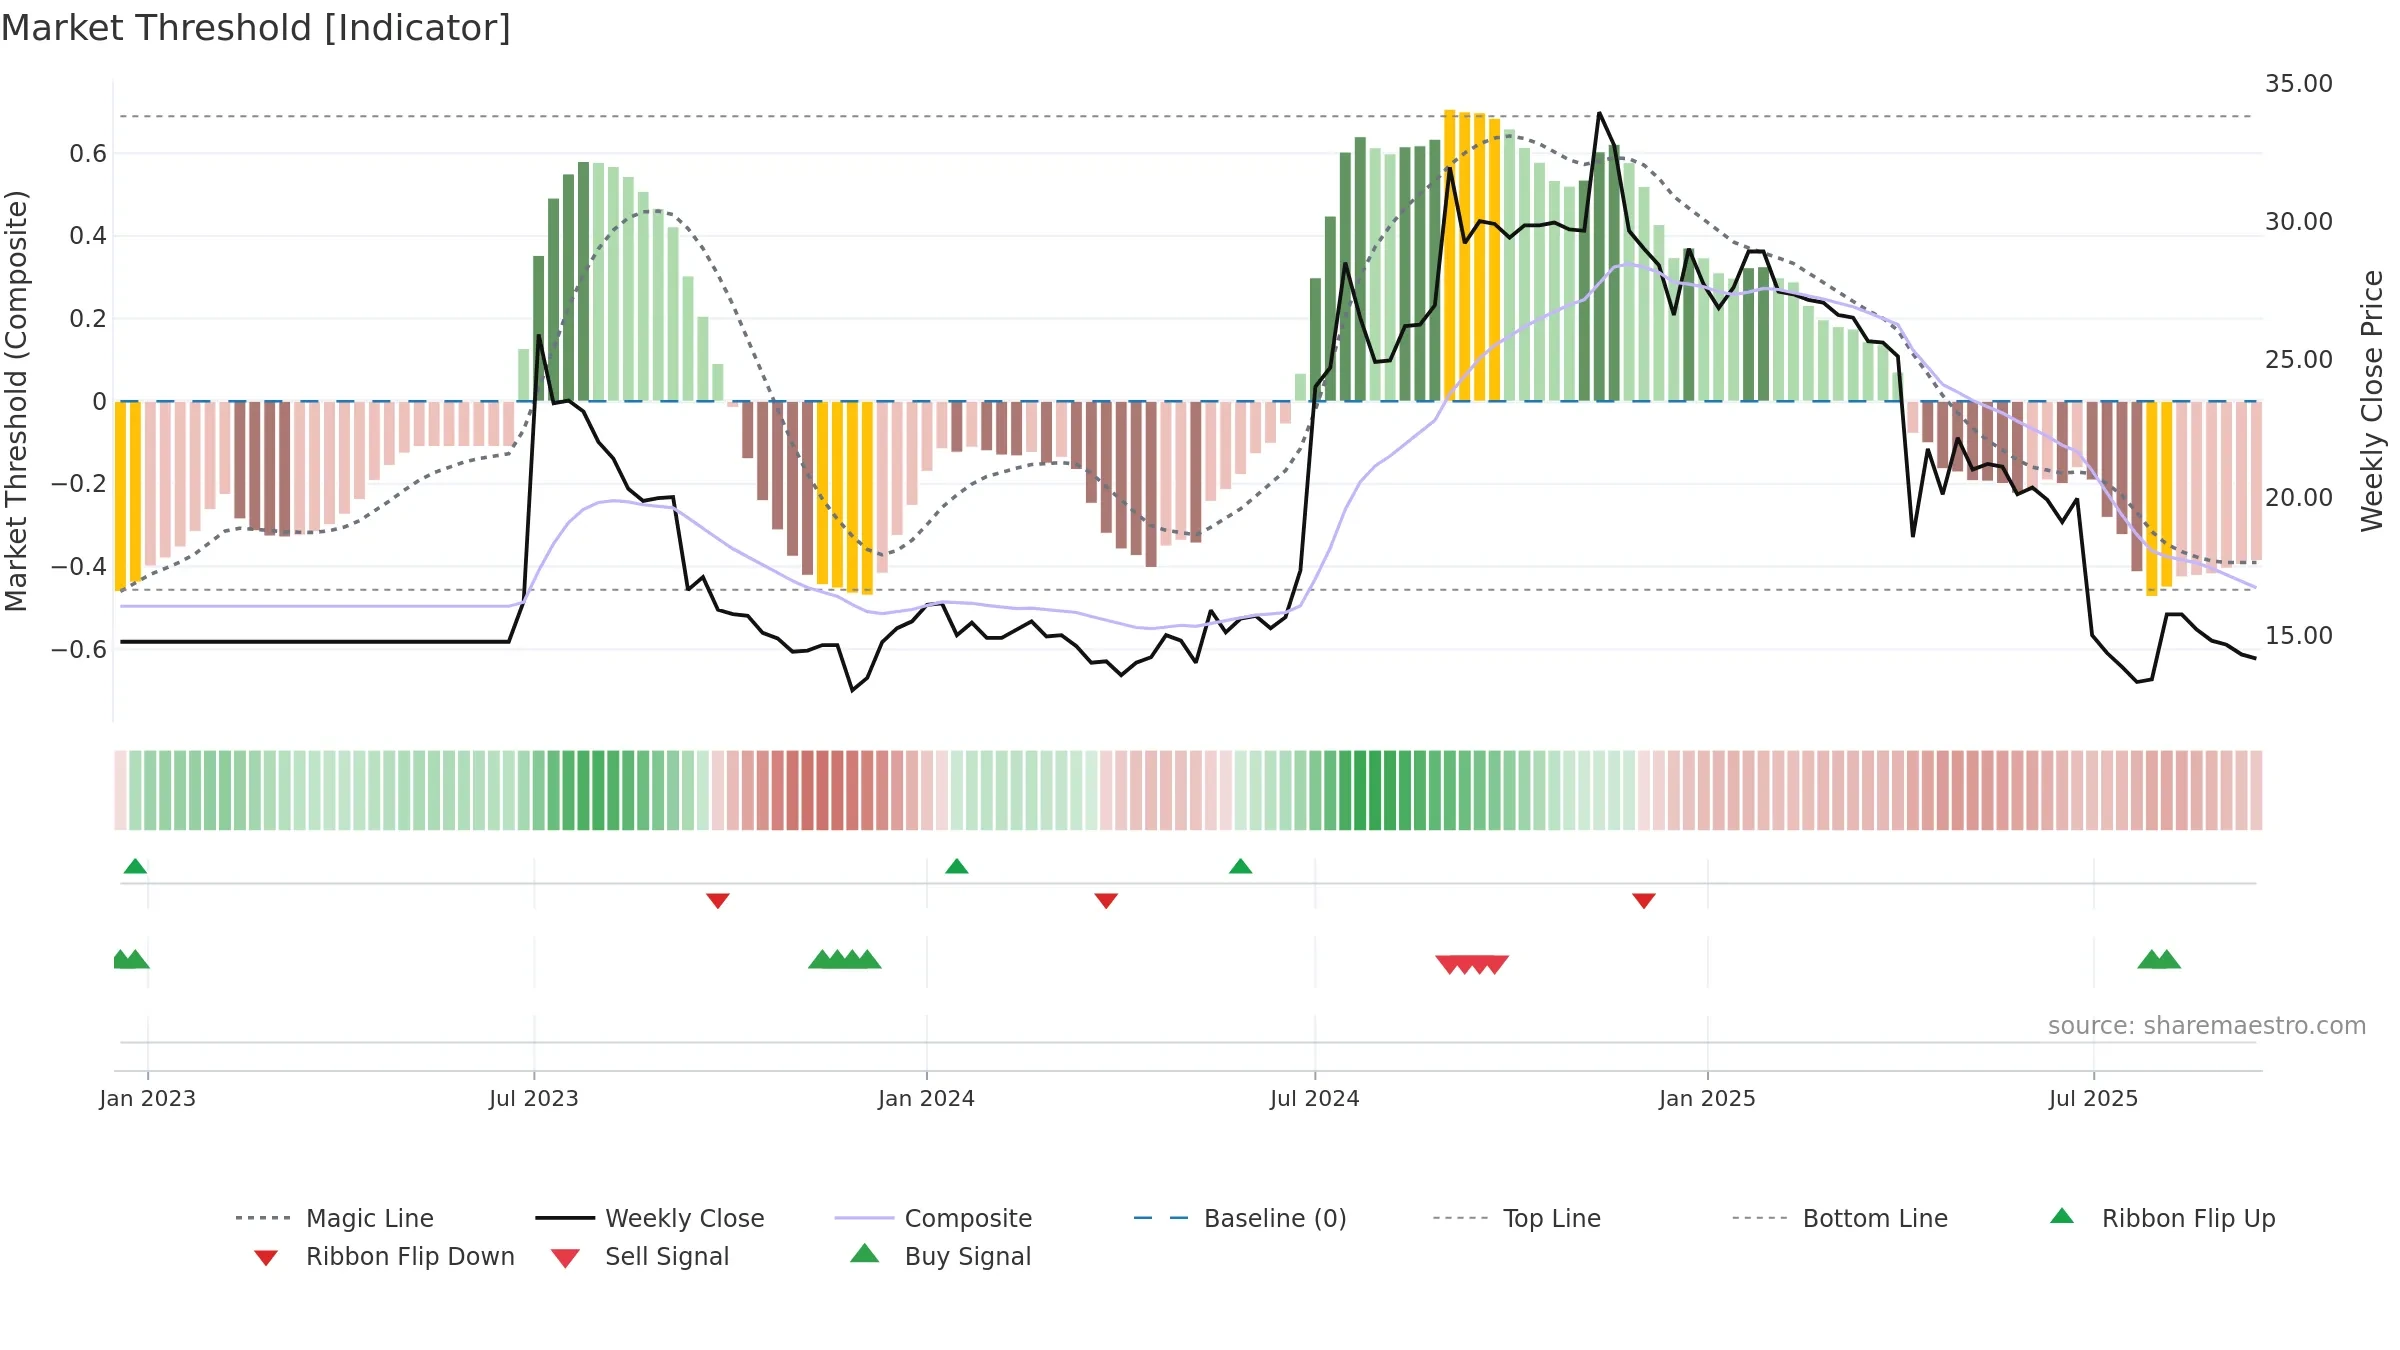Click the Ribbon Flip Down marker before Jan 2025
2400x1350 pixels.
coord(1643,901)
